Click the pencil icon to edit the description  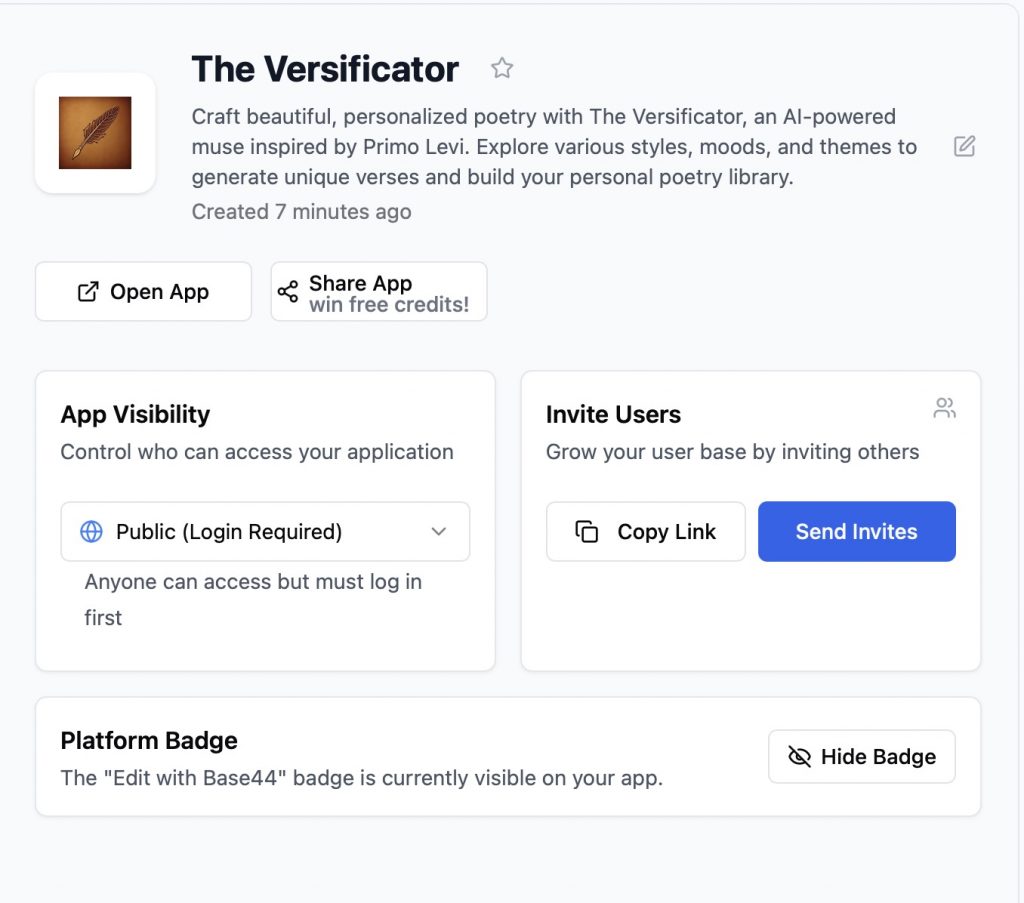(x=964, y=147)
